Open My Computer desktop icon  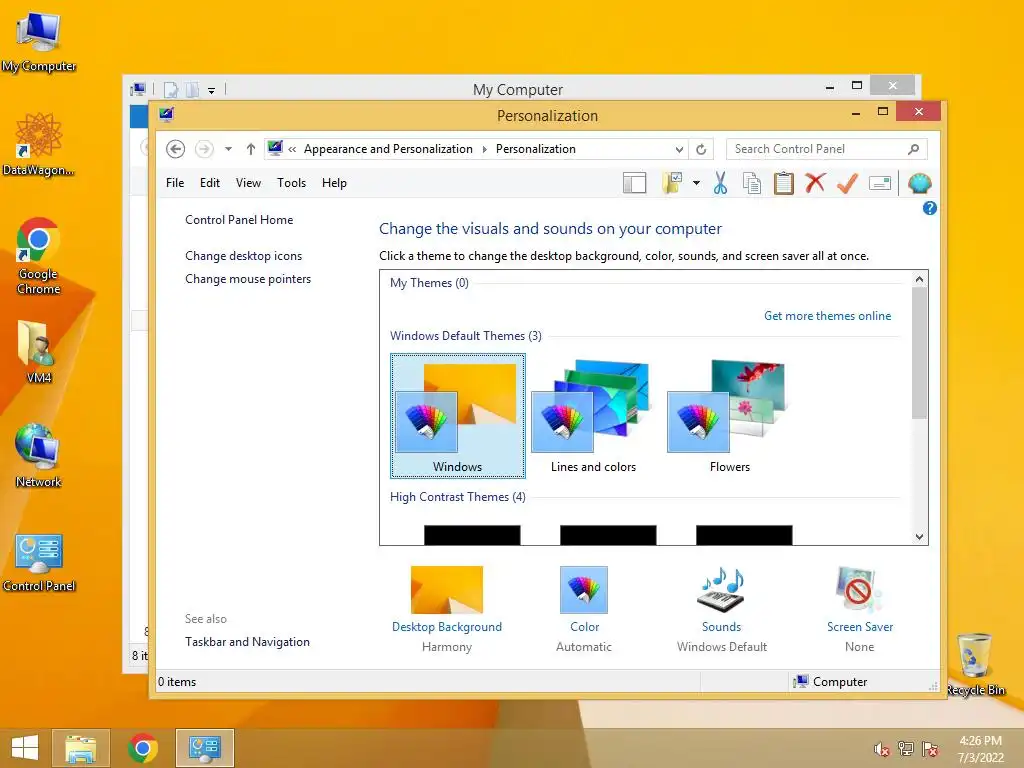click(39, 42)
